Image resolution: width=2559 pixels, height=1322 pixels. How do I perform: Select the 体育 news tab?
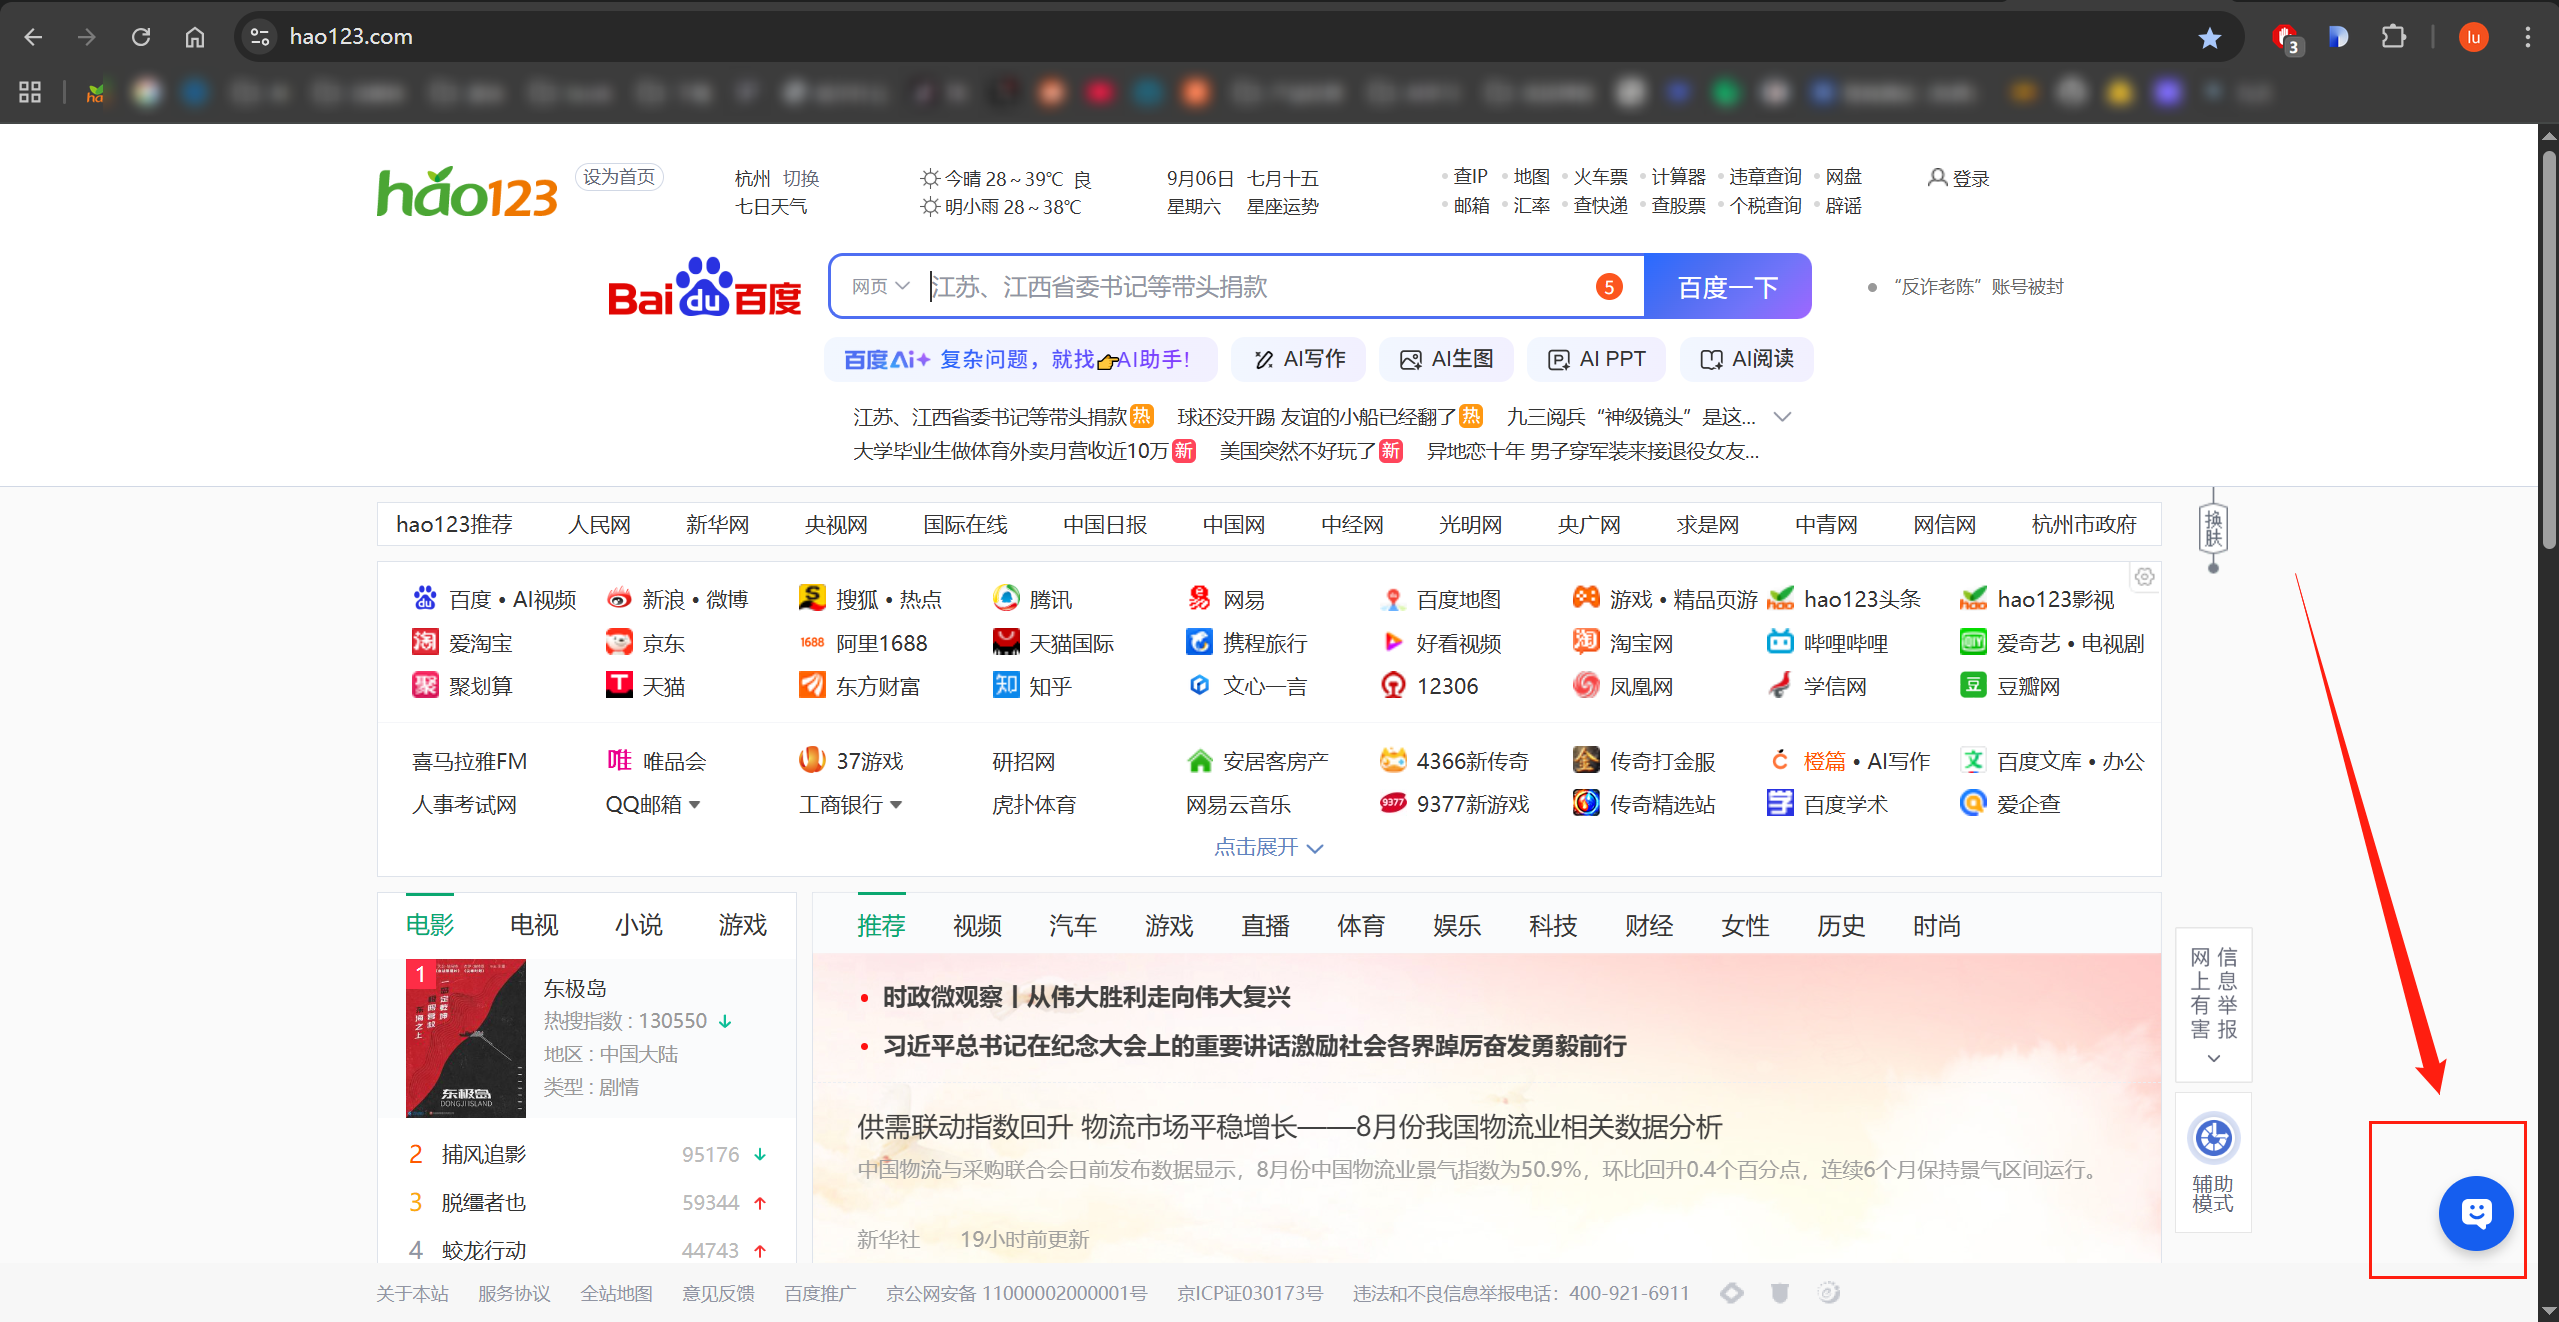point(1360,926)
